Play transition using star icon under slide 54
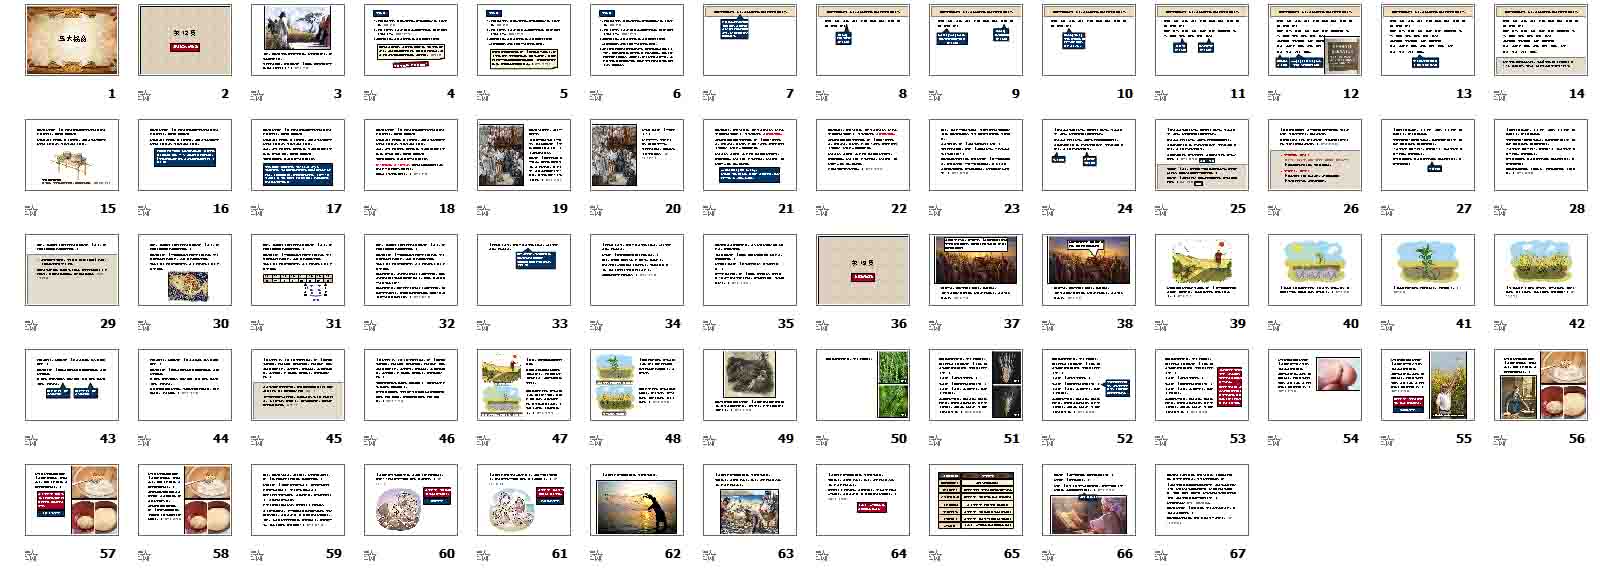The image size is (1600, 569). pyautogui.click(x=1274, y=441)
